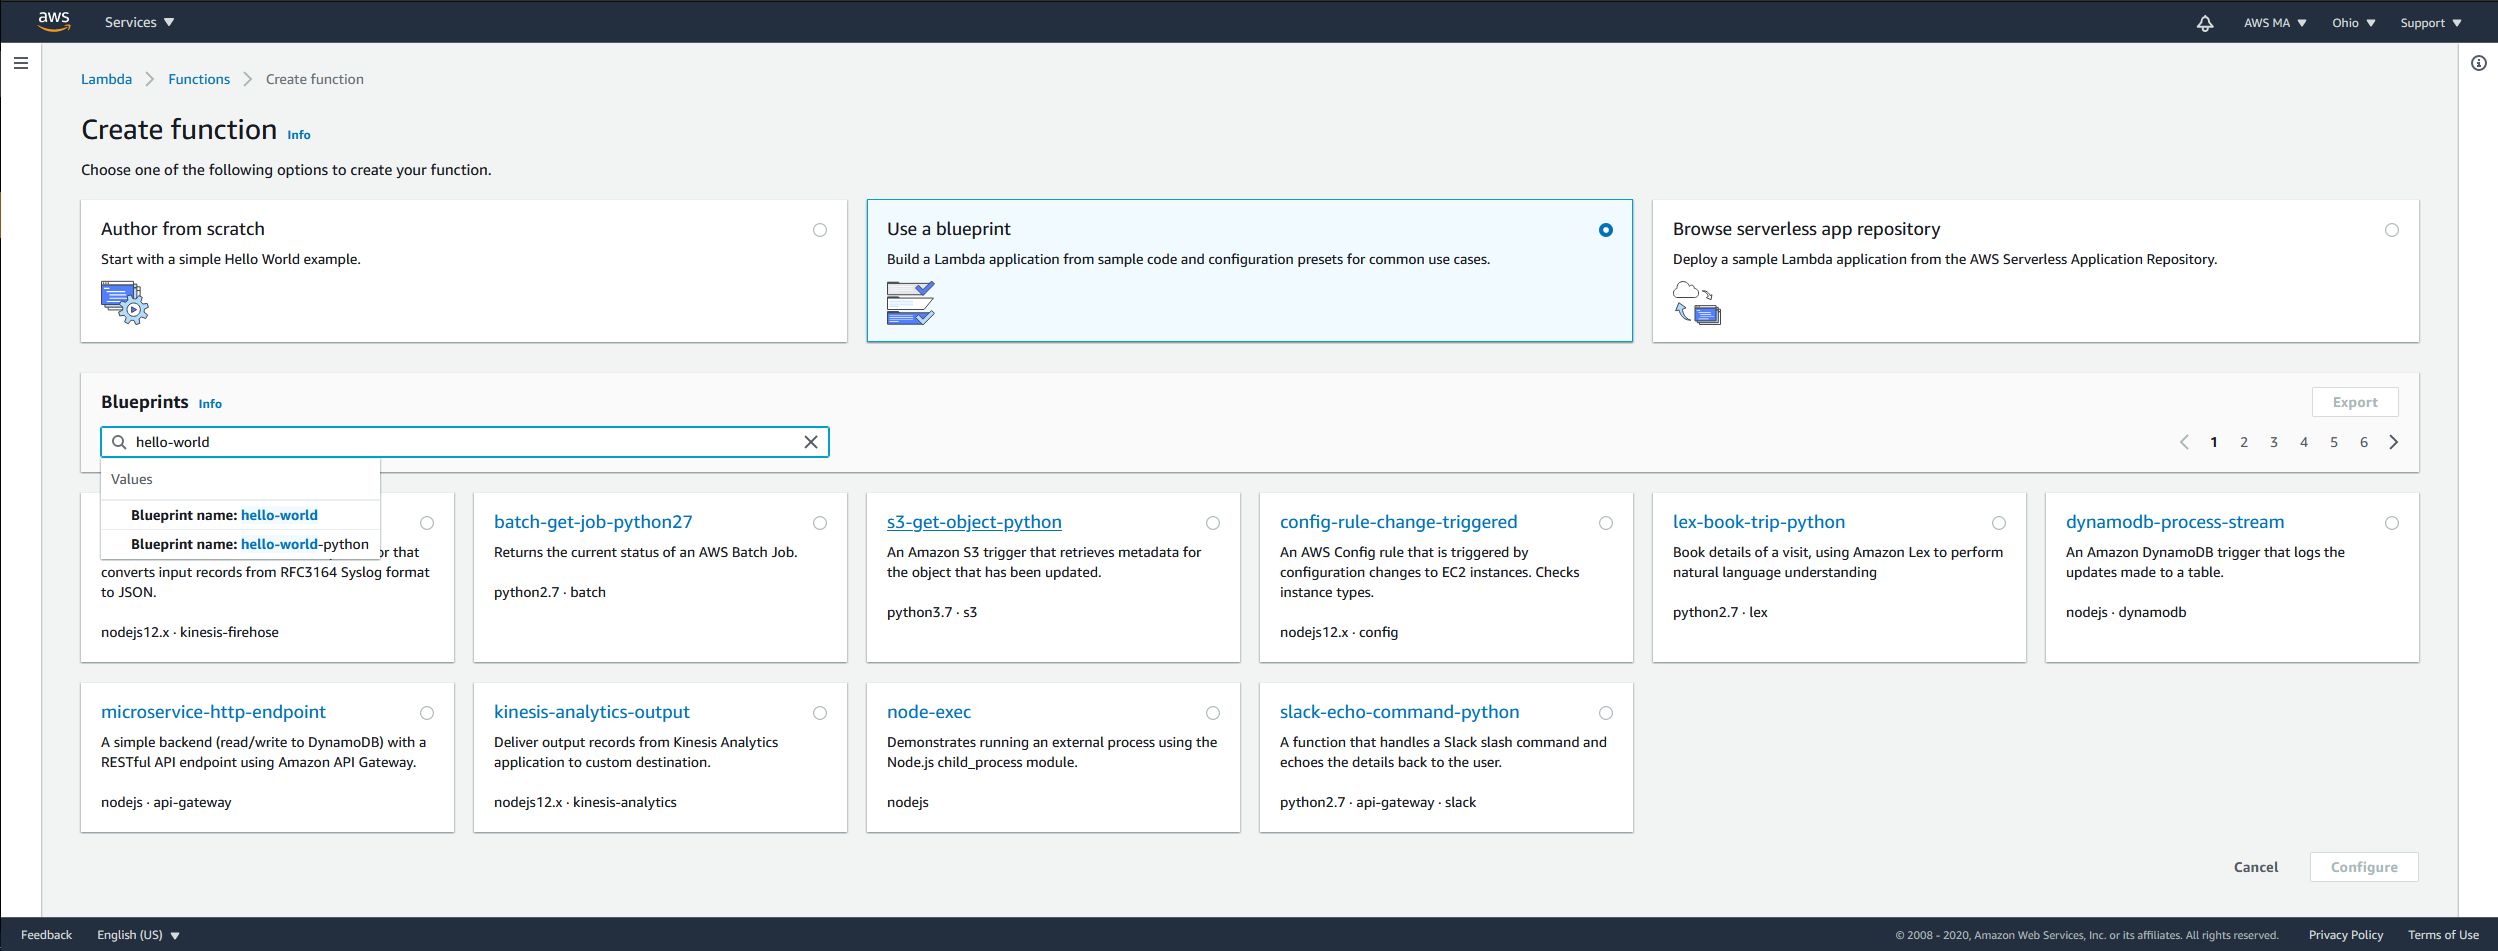Select the microservice-http-endpoint blueprint radio
Viewport: 2498px width, 951px height.
click(x=427, y=713)
